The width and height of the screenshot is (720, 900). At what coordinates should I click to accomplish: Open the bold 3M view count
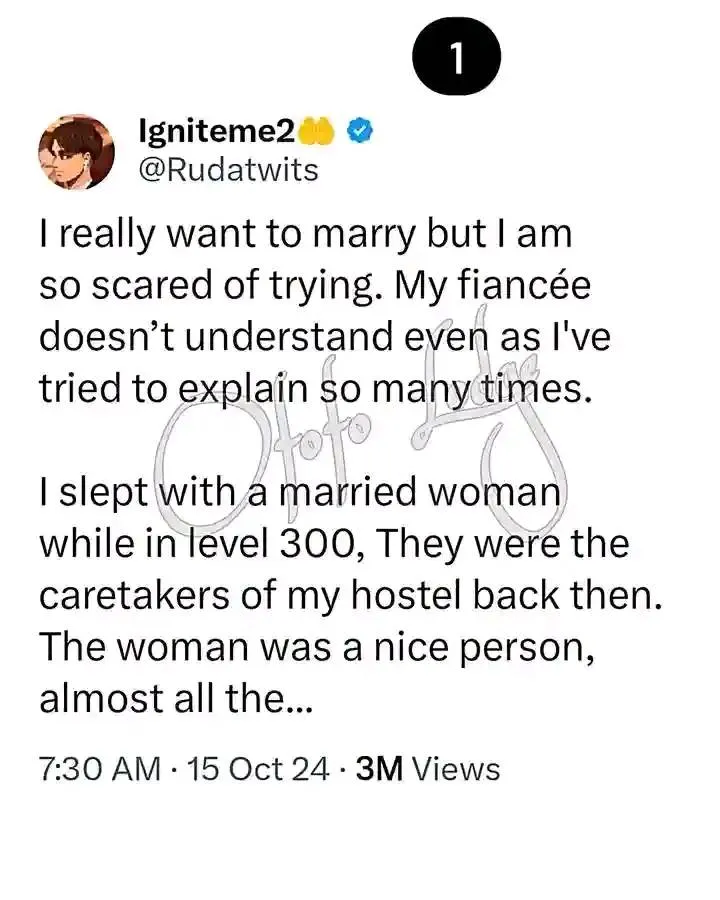click(379, 769)
